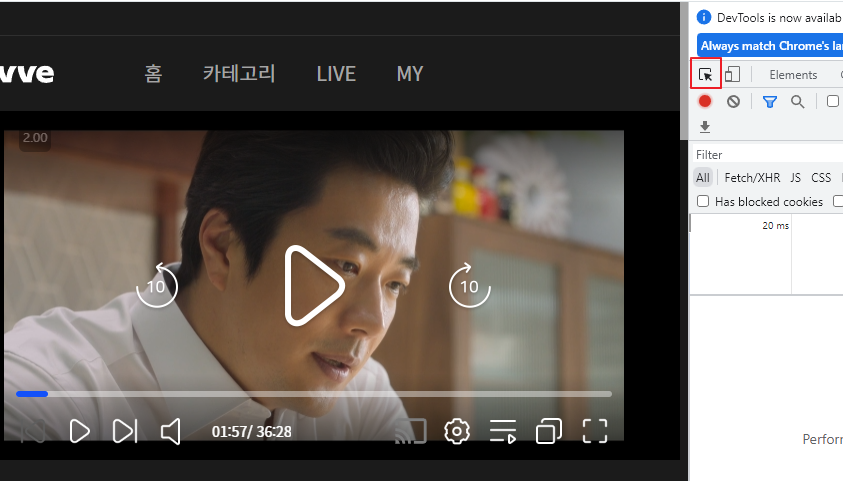
Task: Select the All request filter
Action: (703, 177)
